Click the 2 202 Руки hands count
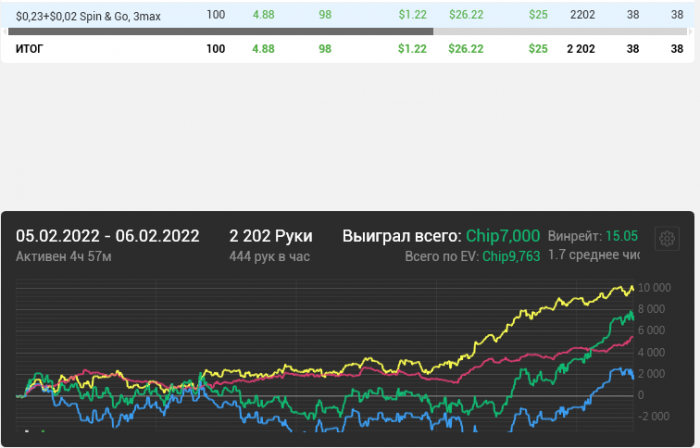700x448 pixels. (270, 236)
